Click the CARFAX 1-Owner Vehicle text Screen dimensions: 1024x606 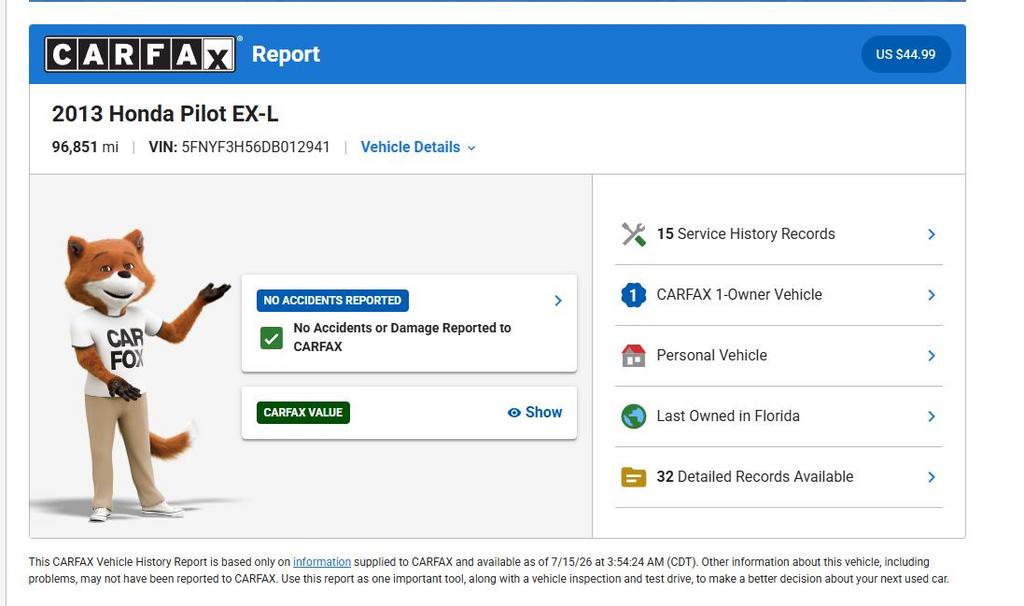tap(739, 295)
